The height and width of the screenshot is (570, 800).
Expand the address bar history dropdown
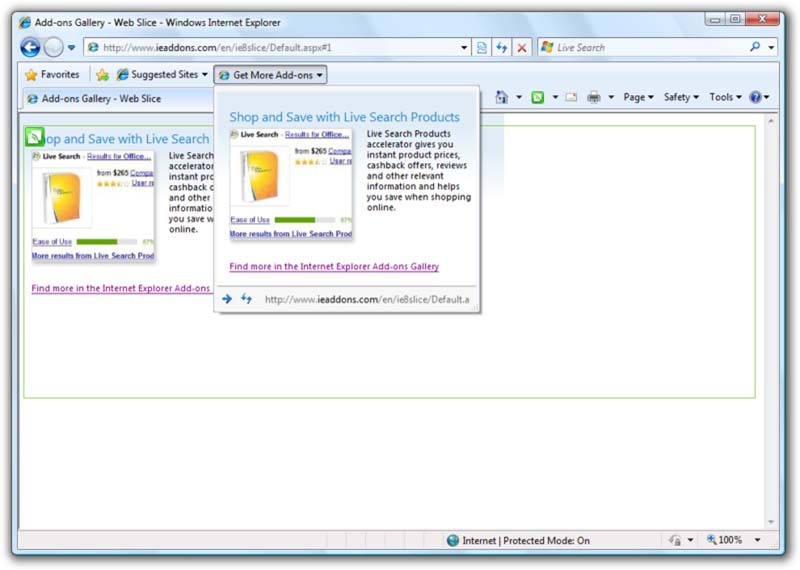coord(464,47)
